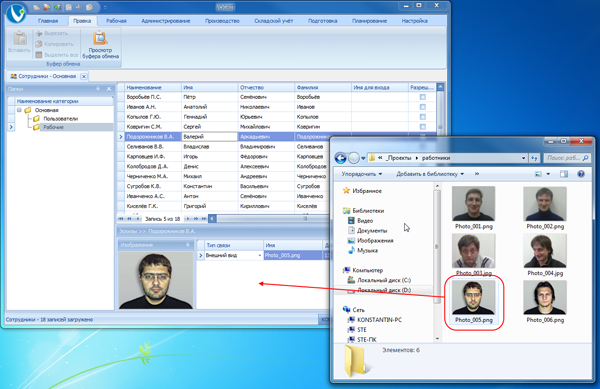The height and width of the screenshot is (389, 600).
Task: Click the Выделить все command
Action: tap(57, 55)
